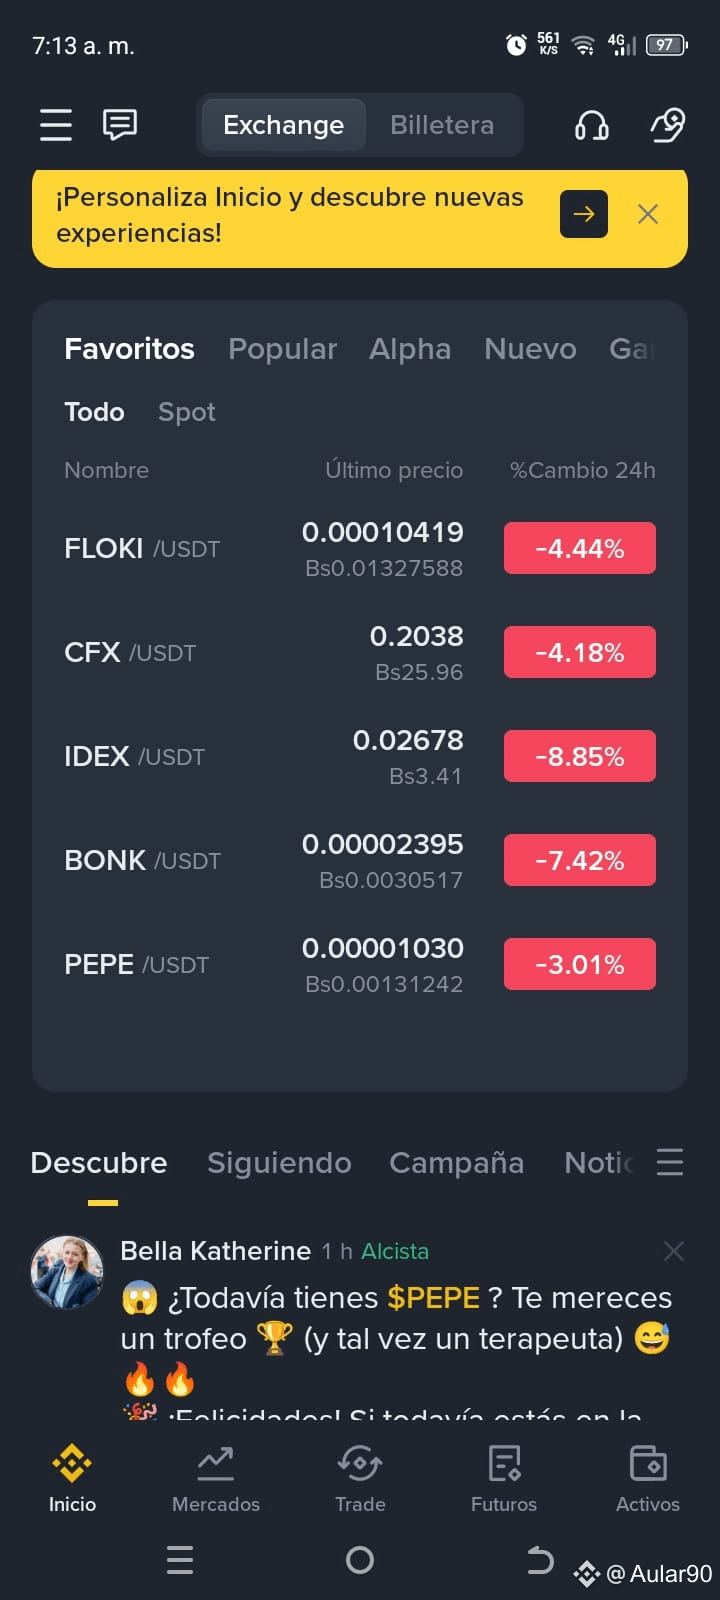Viewport: 720px width, 1600px height.
Task: Open the PEPE/USDT pair row
Action: coord(360,965)
